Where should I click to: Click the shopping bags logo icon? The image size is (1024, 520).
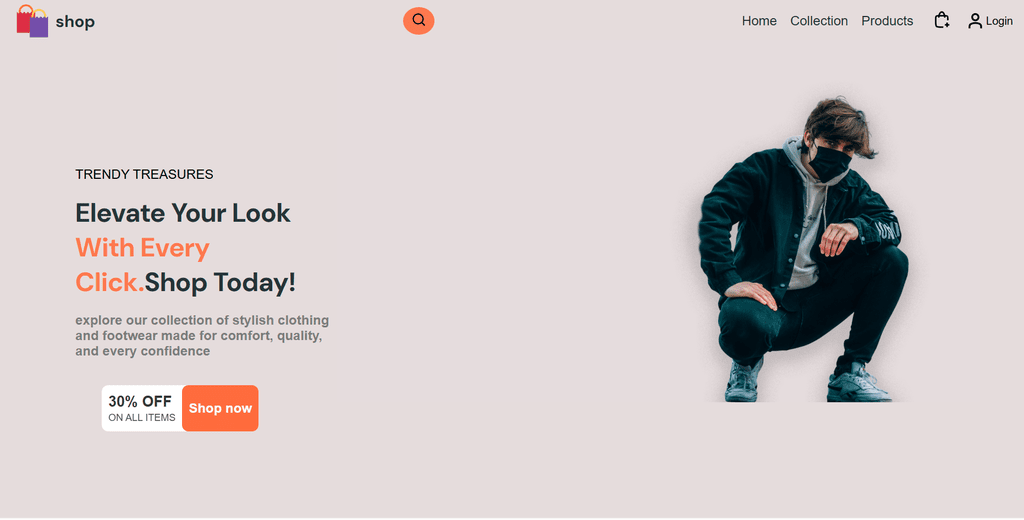(33, 21)
